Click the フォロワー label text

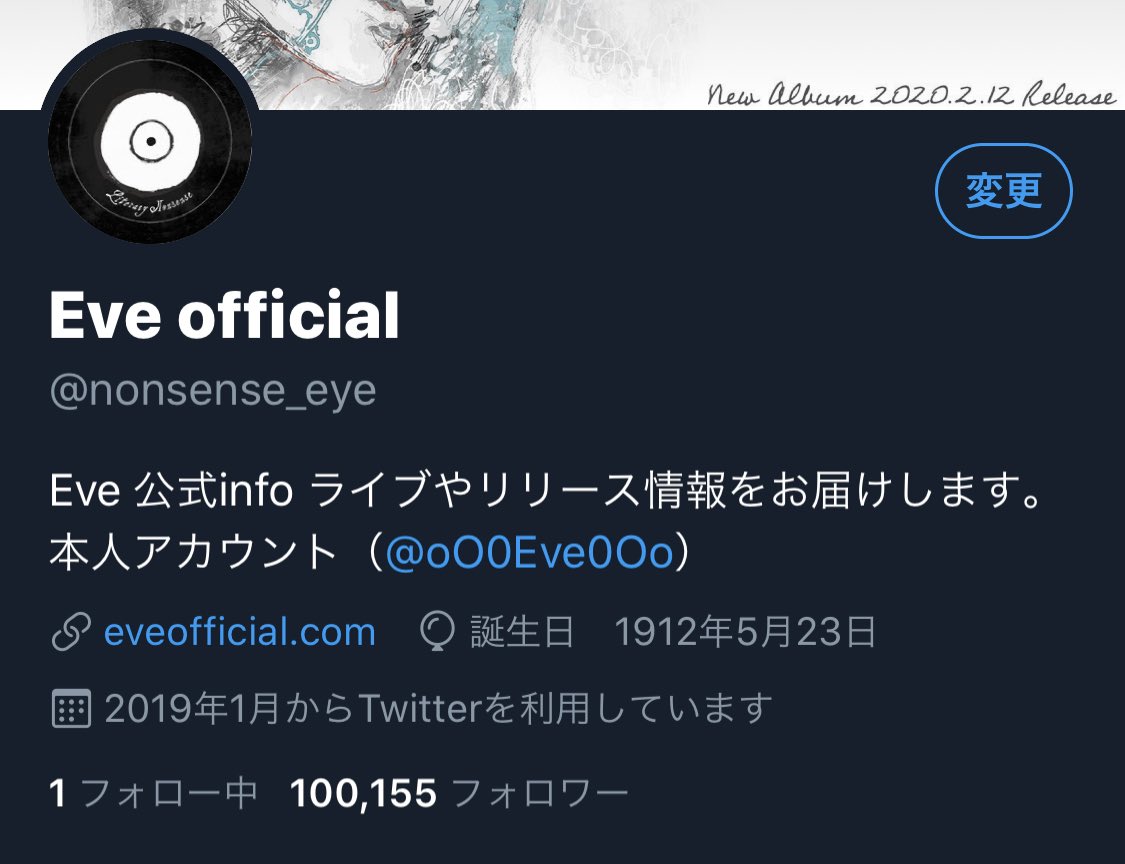(540, 794)
